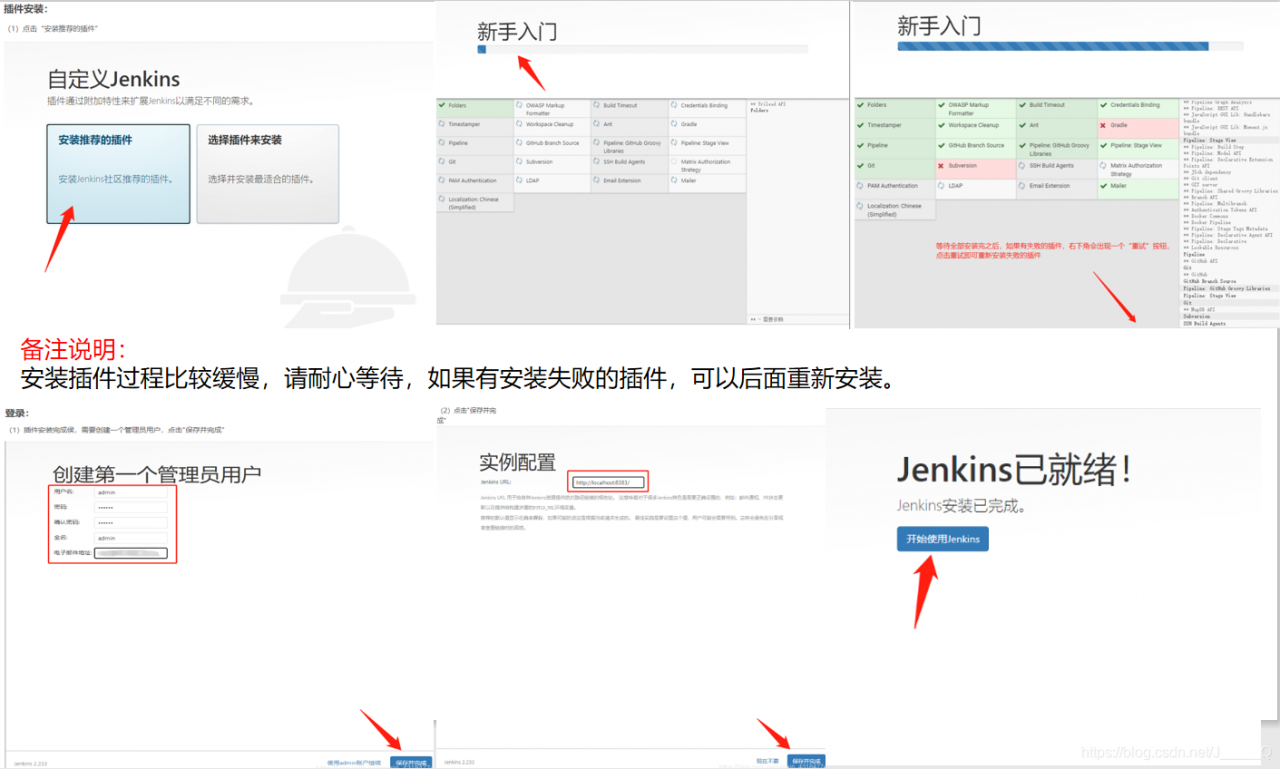1280x769 pixels.
Task: Choose the 选择插件来安装 option card
Action: (x=267, y=173)
